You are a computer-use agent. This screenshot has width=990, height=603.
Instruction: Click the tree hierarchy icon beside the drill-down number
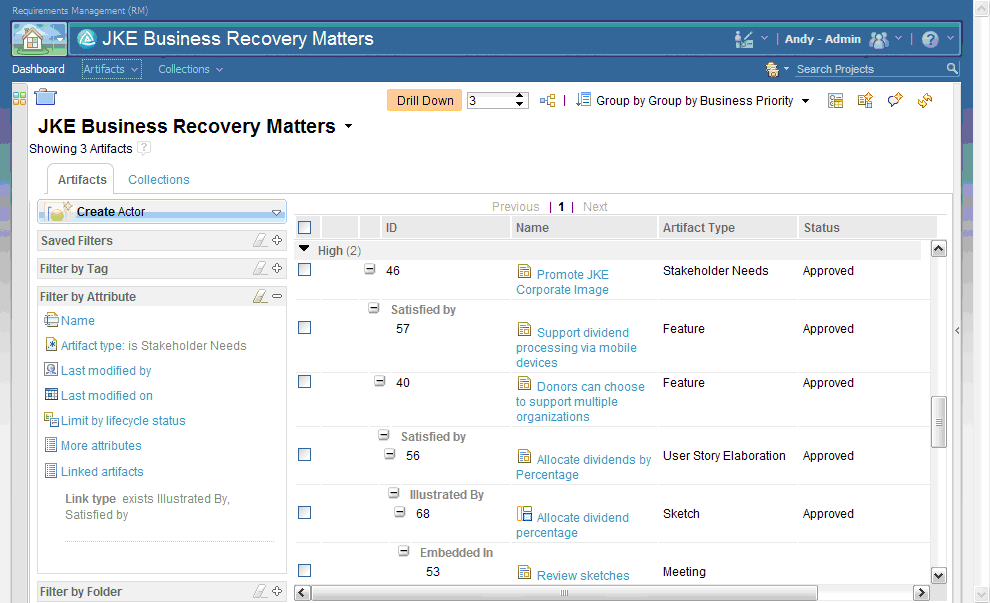click(x=547, y=100)
